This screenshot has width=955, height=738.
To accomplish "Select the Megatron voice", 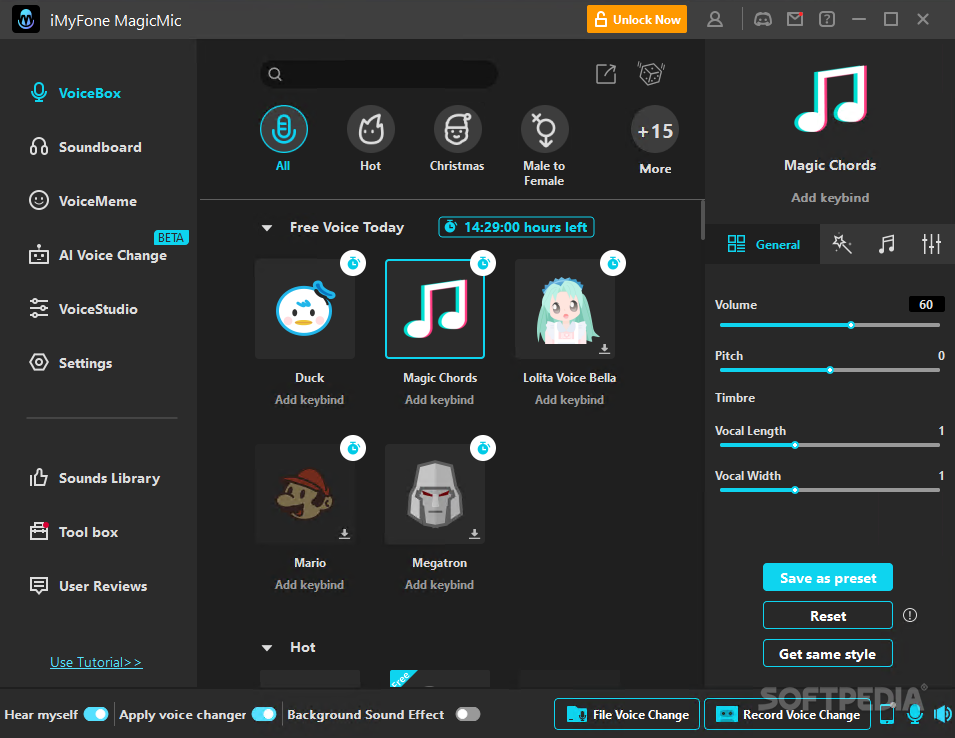I will (435, 494).
